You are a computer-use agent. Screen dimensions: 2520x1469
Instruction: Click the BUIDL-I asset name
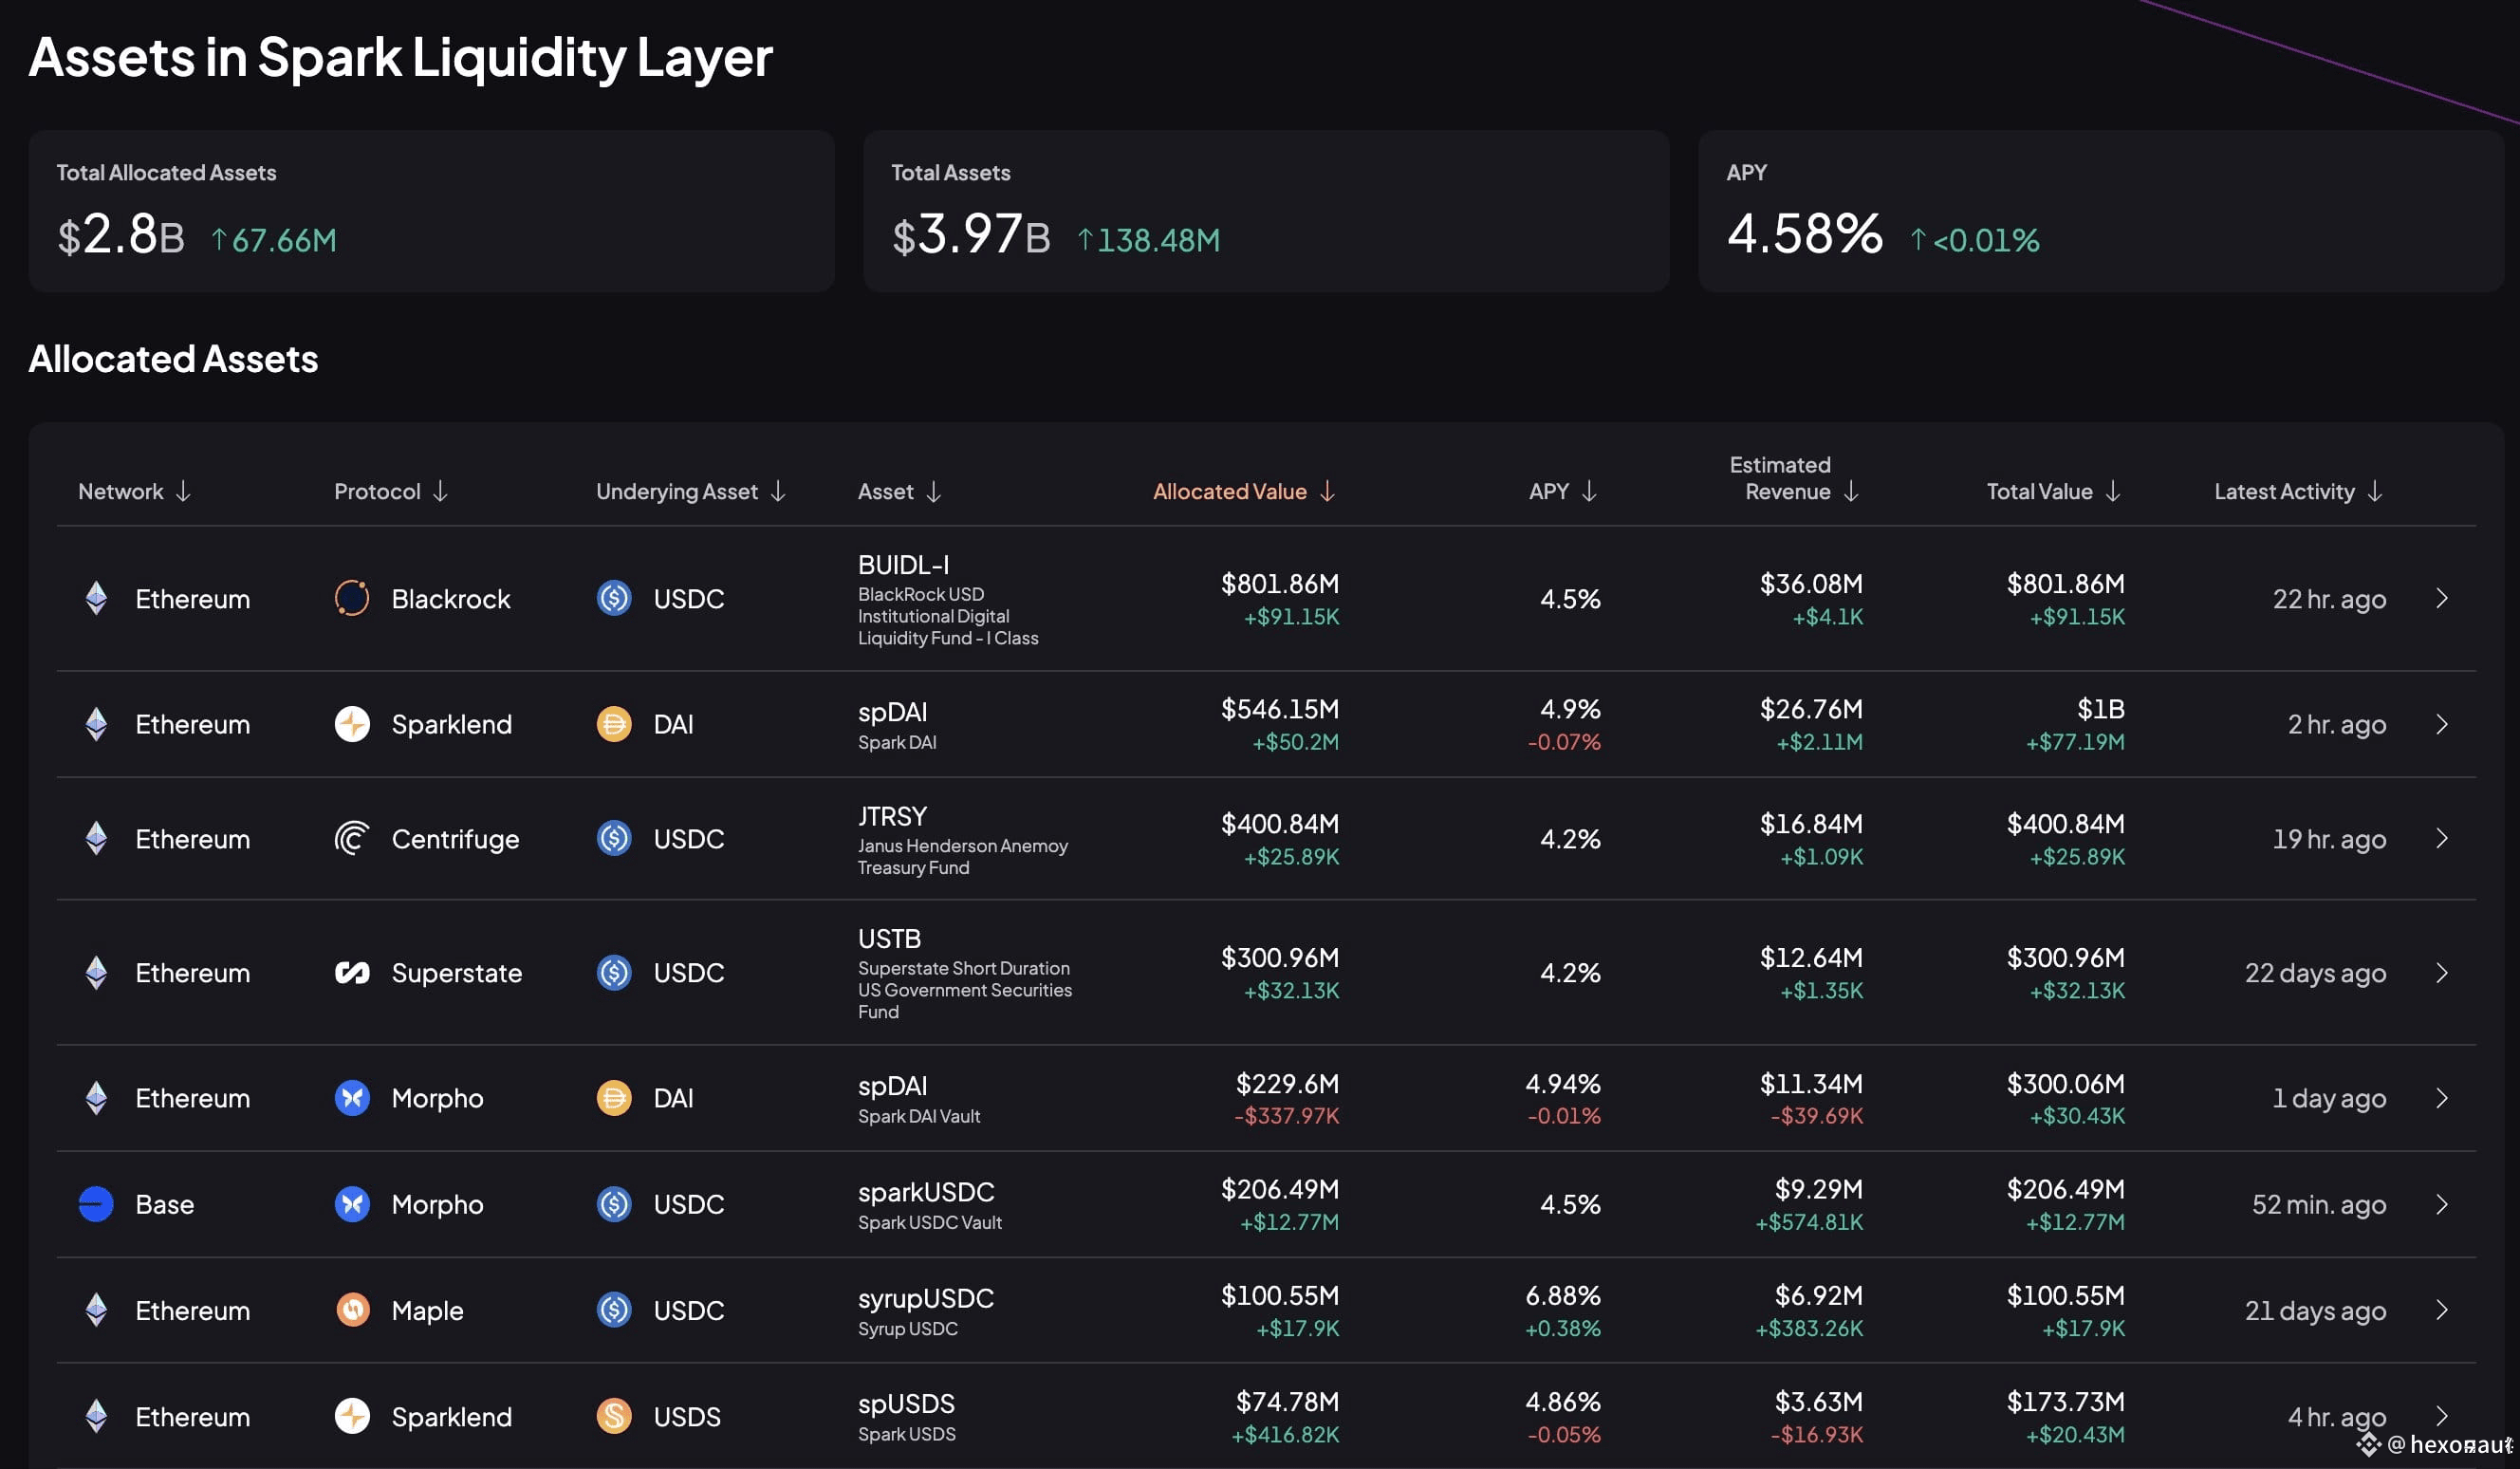click(x=903, y=565)
